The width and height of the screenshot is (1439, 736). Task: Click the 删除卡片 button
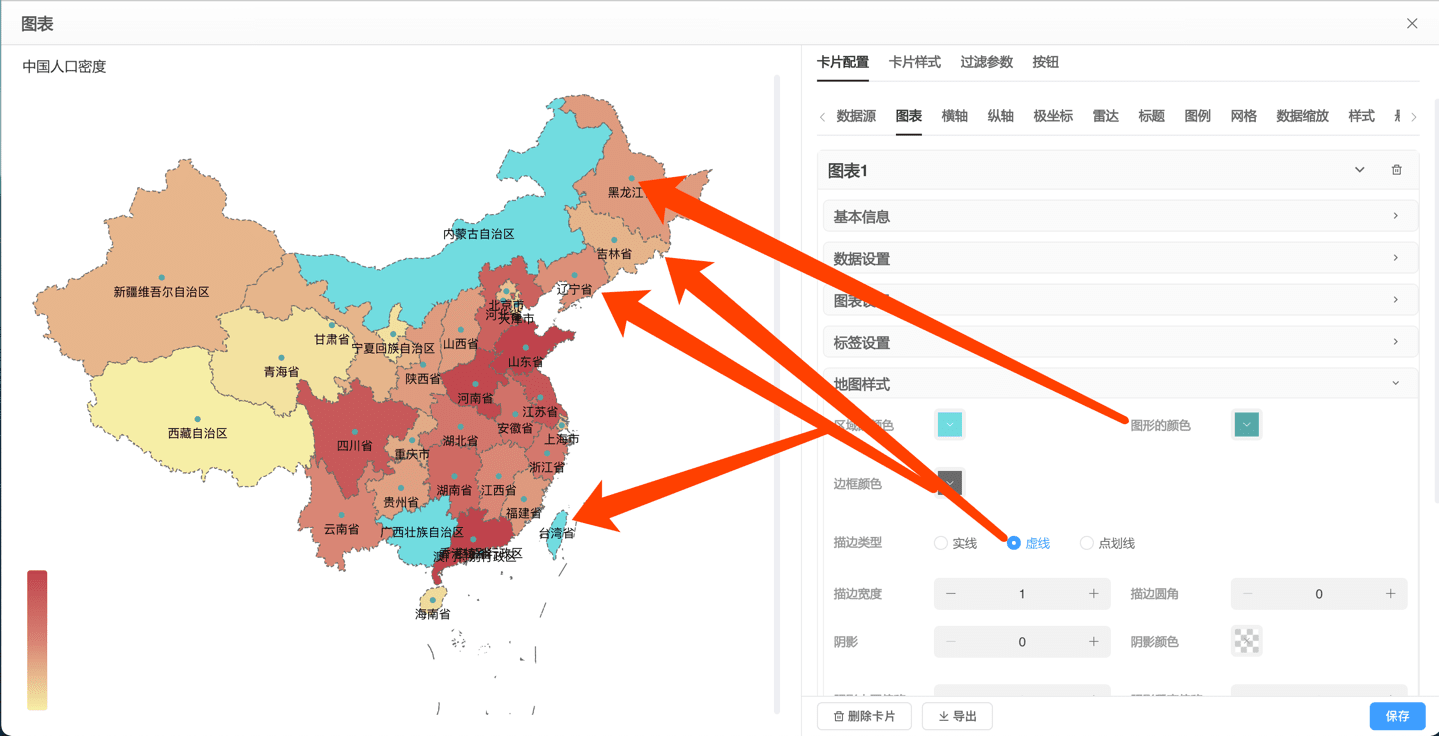[x=865, y=716]
